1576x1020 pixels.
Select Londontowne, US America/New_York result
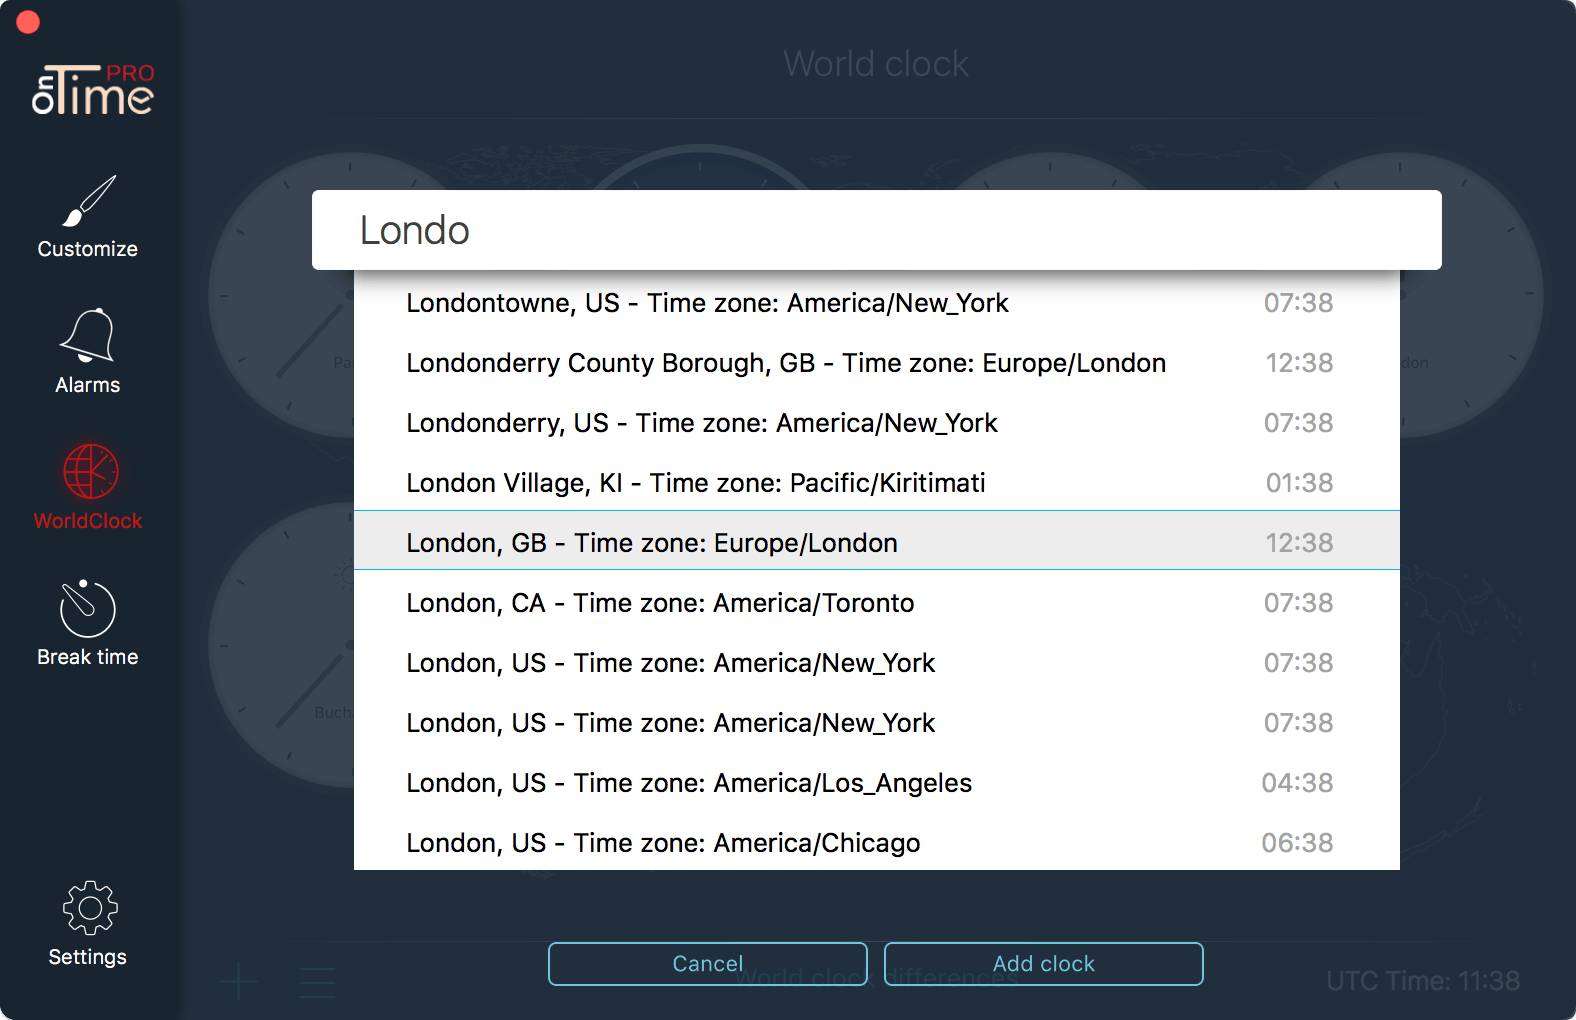[877, 303]
